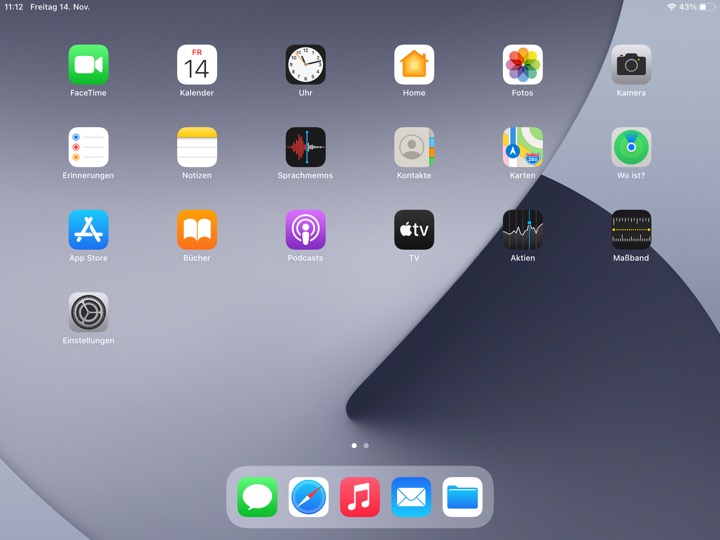Launch the Kamera app

click(631, 64)
